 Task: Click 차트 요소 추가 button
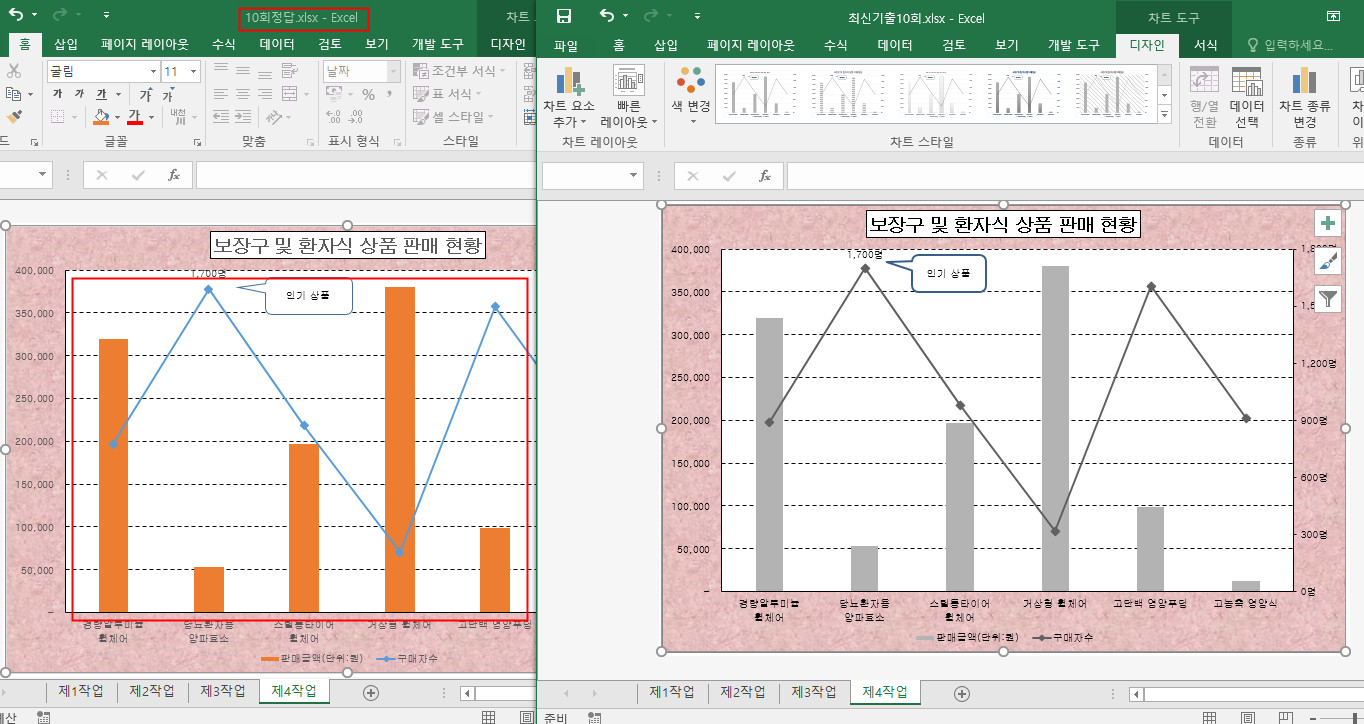coord(569,99)
